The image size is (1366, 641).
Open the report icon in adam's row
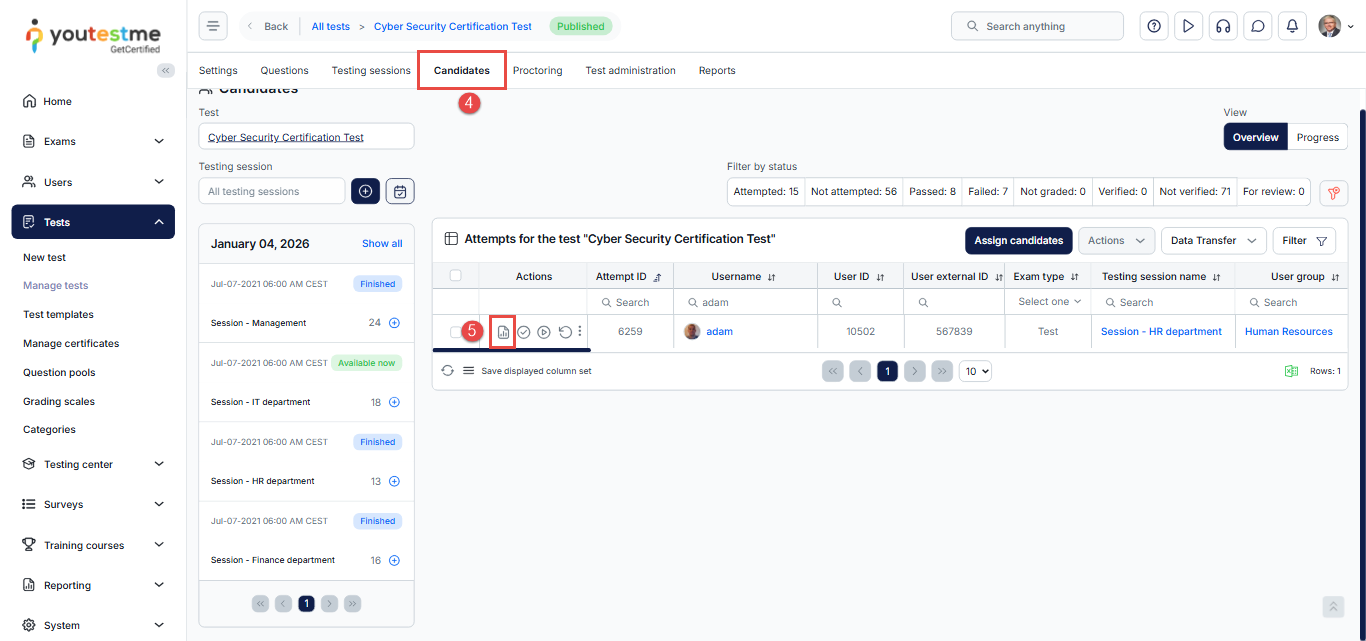coord(503,332)
